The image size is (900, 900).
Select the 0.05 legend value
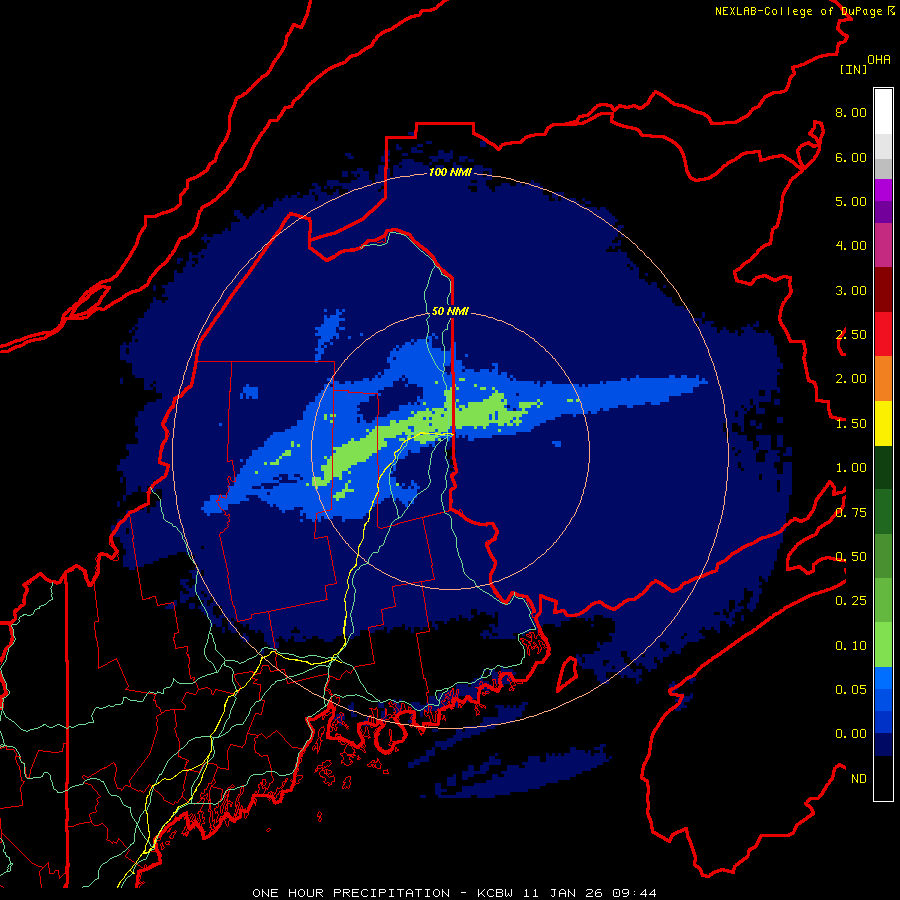851,689
